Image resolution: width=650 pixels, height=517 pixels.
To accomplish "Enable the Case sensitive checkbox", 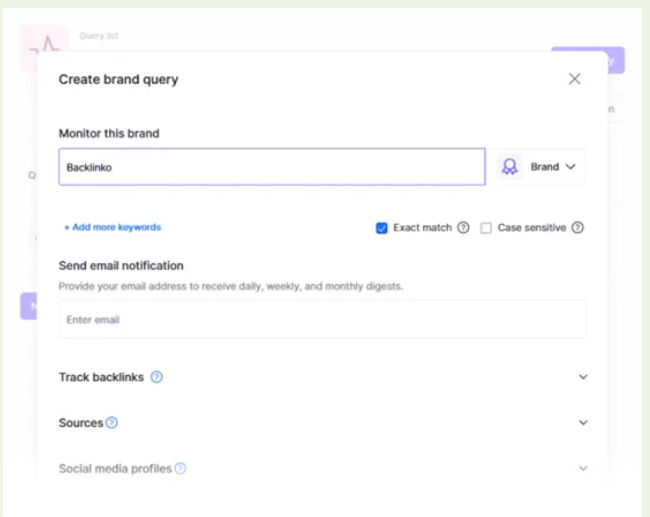I will [x=486, y=228].
